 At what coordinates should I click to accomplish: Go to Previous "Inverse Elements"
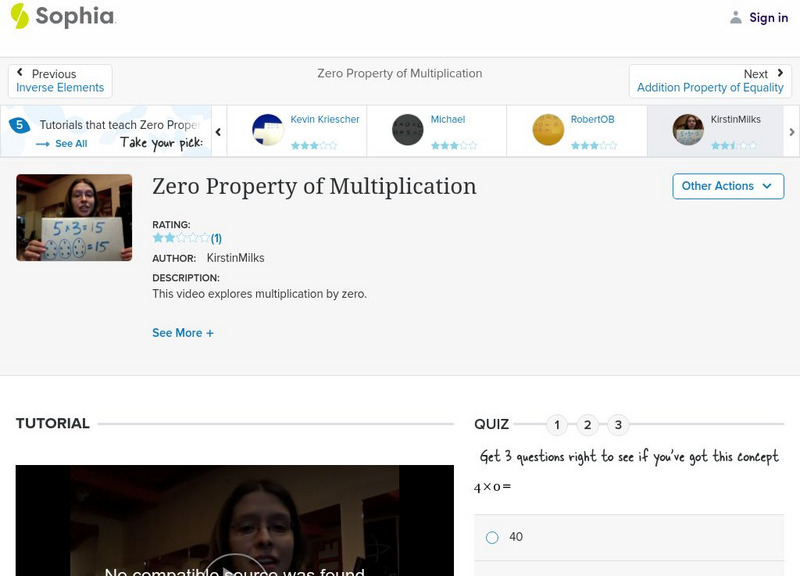coord(60,80)
